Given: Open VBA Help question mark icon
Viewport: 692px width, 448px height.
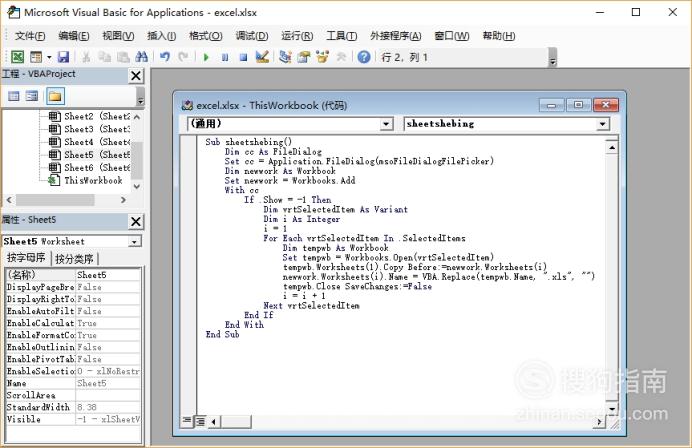Looking at the screenshot, I should pyautogui.click(x=364, y=57).
